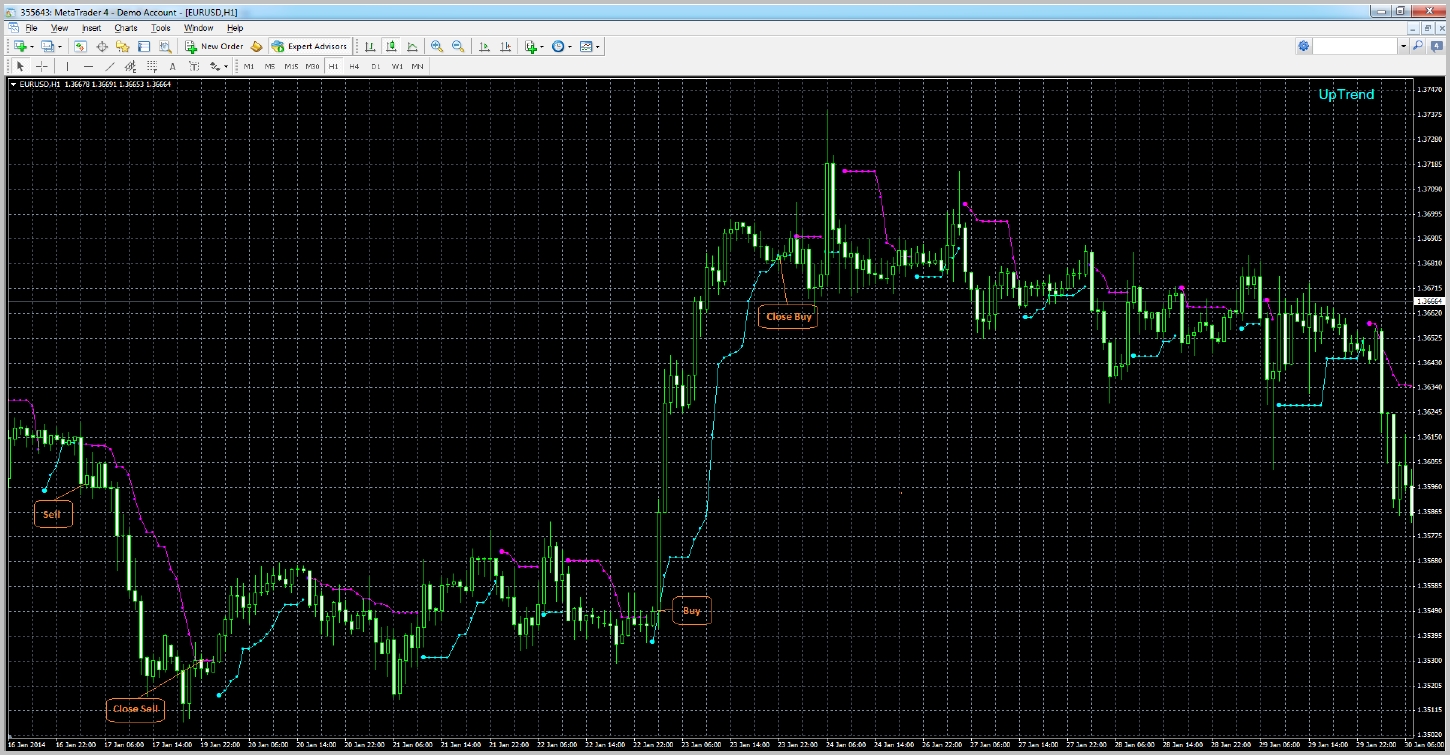Select the text annotation tool
The height and width of the screenshot is (755, 1450).
point(173,66)
